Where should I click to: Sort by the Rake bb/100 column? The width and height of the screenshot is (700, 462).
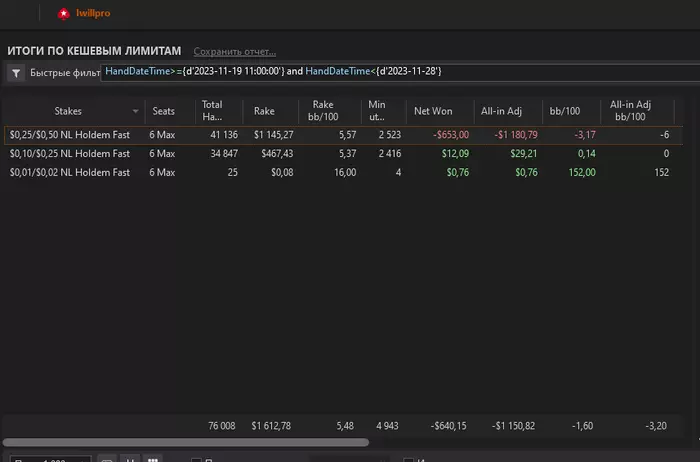322,110
